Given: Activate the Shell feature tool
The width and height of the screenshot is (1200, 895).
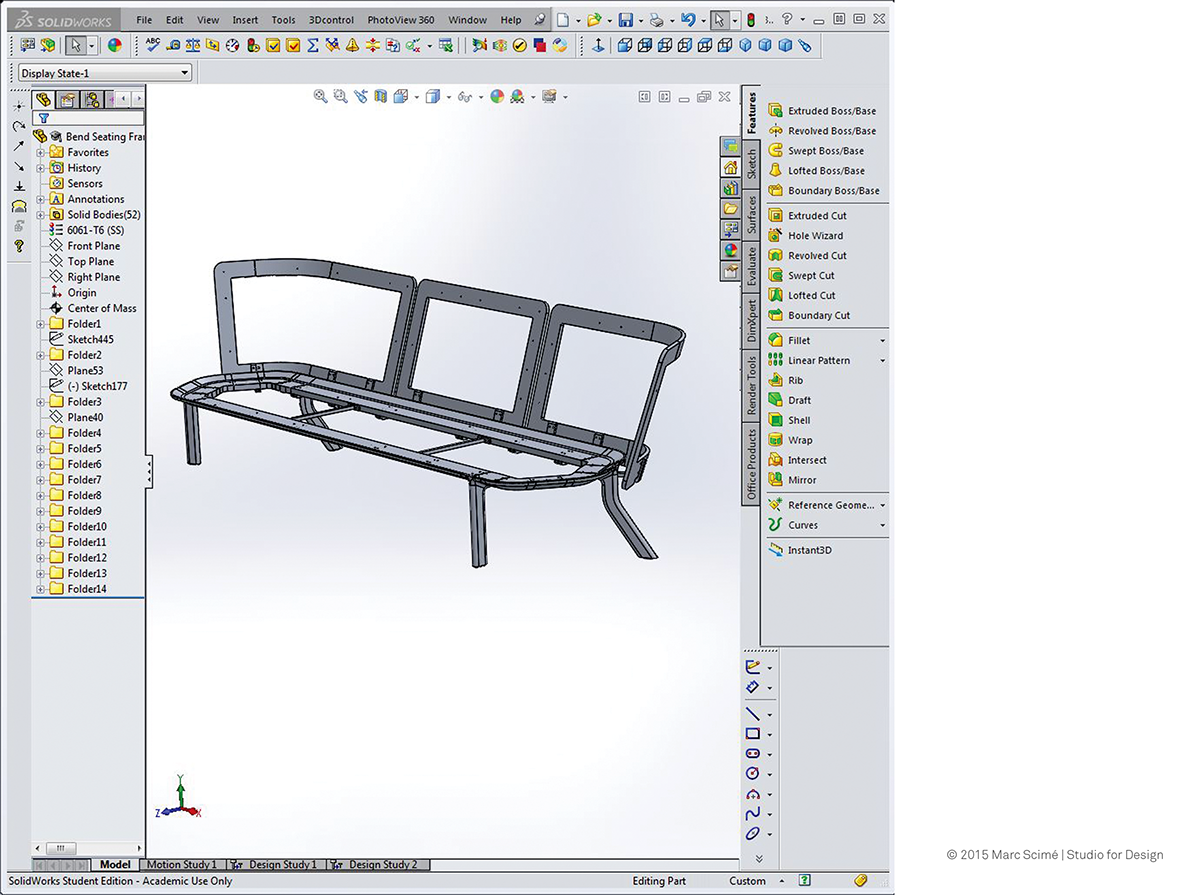Looking at the screenshot, I should (x=796, y=420).
